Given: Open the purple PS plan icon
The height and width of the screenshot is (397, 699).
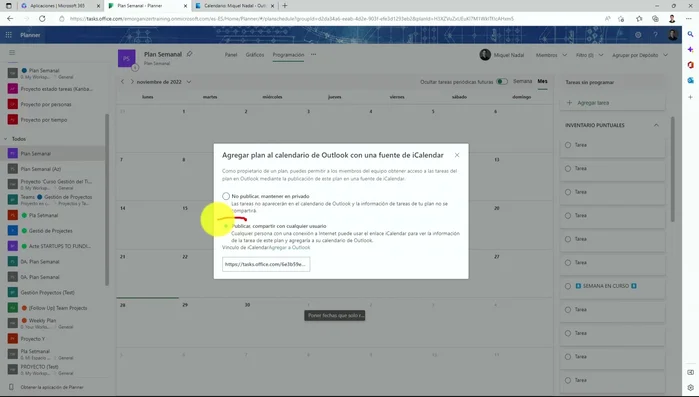Looking at the screenshot, I should (127, 58).
